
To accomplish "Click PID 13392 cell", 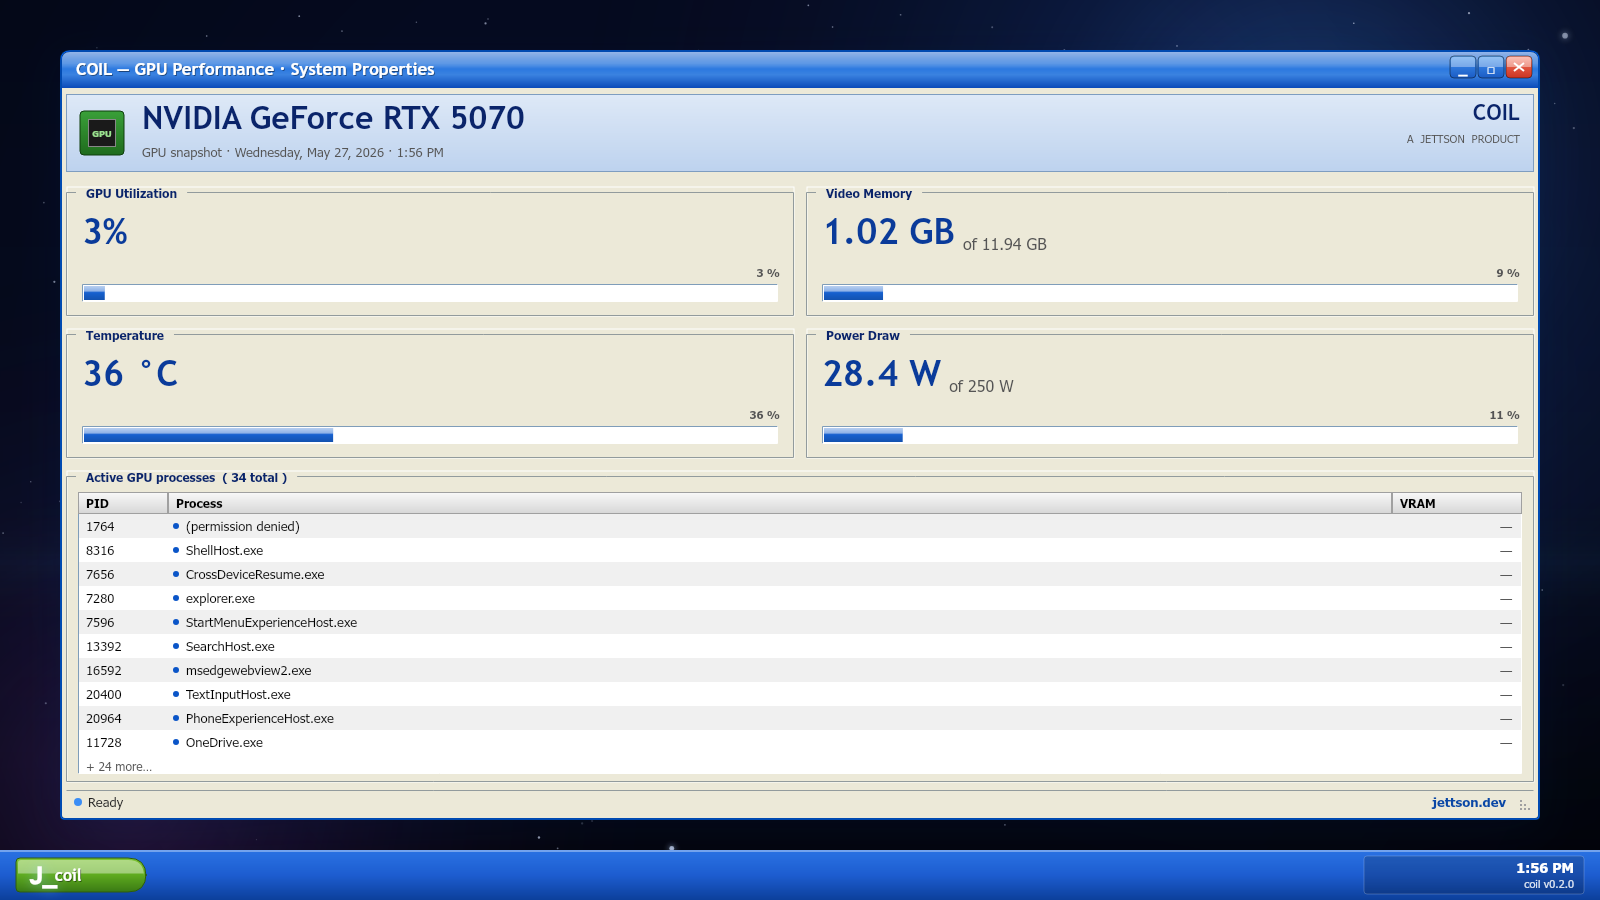I will click(104, 646).
